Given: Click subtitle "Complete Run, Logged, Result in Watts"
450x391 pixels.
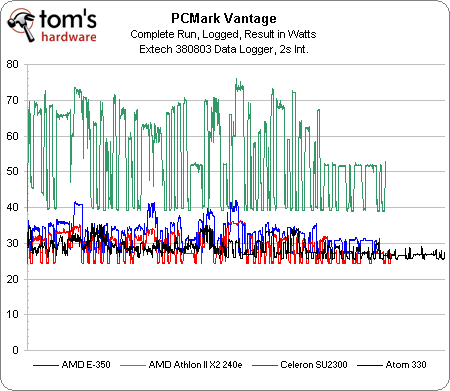Looking at the screenshot, I should [223, 34].
